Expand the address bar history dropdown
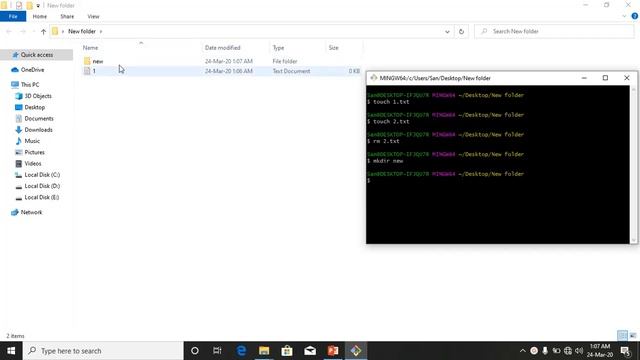This screenshot has width=640, height=360. (x=447, y=31)
